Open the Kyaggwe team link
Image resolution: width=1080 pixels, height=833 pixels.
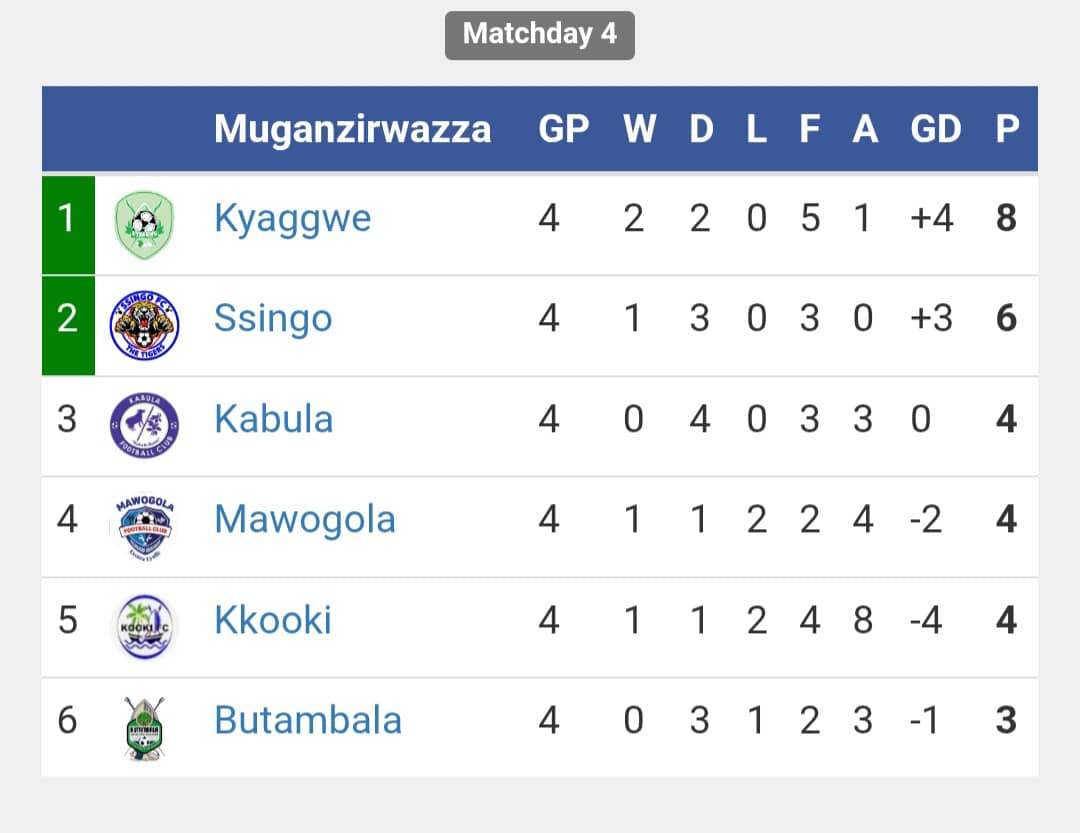tap(292, 218)
